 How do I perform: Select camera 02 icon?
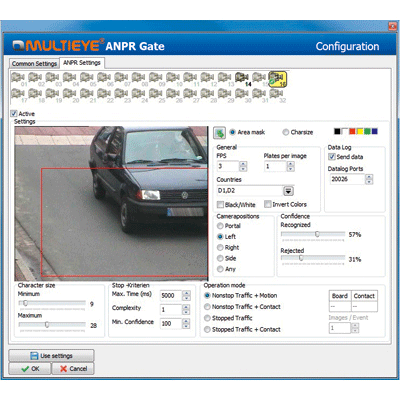click(35, 78)
